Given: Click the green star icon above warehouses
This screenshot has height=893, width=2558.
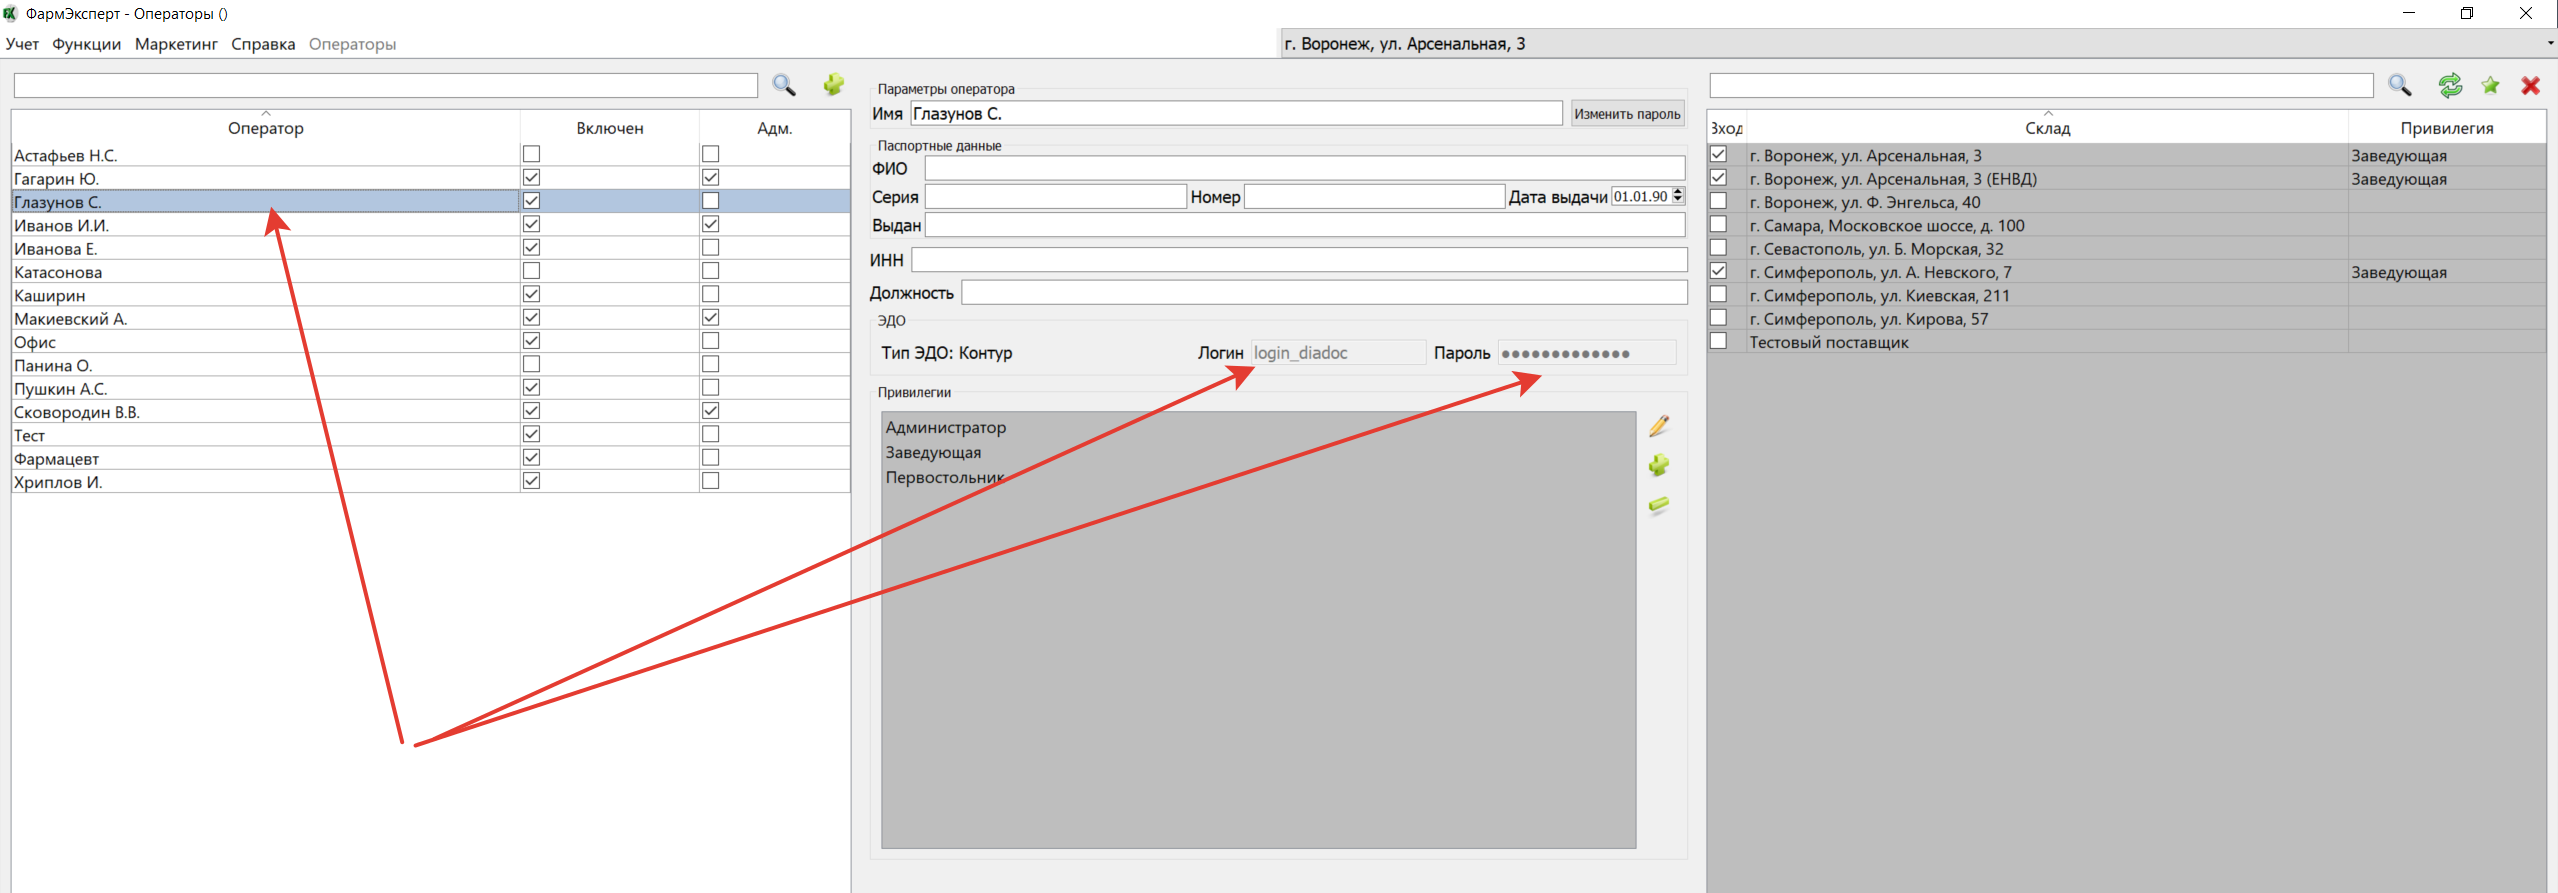Looking at the screenshot, I should [2491, 86].
